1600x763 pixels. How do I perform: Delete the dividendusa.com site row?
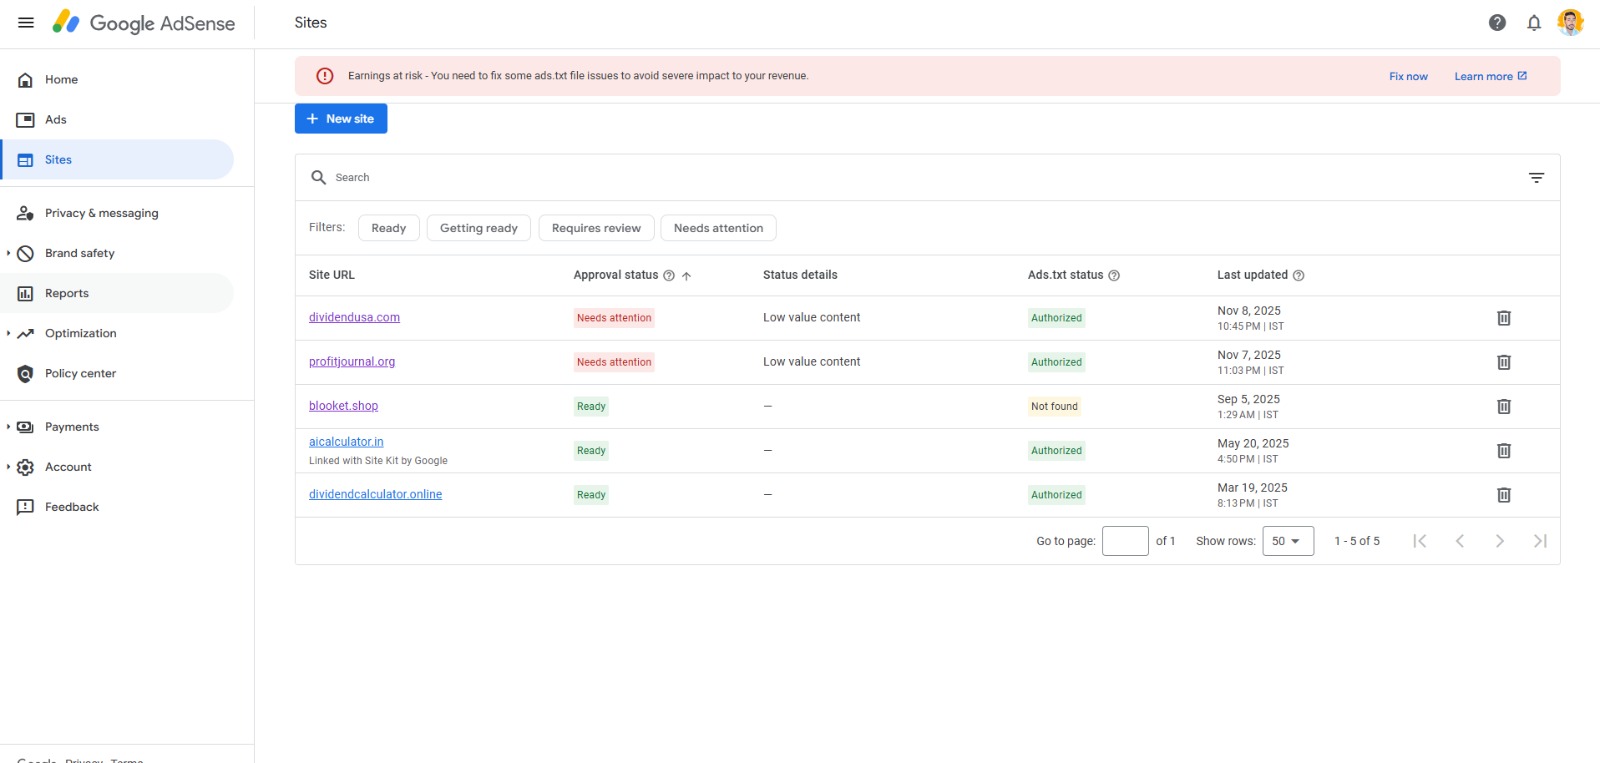(x=1503, y=318)
